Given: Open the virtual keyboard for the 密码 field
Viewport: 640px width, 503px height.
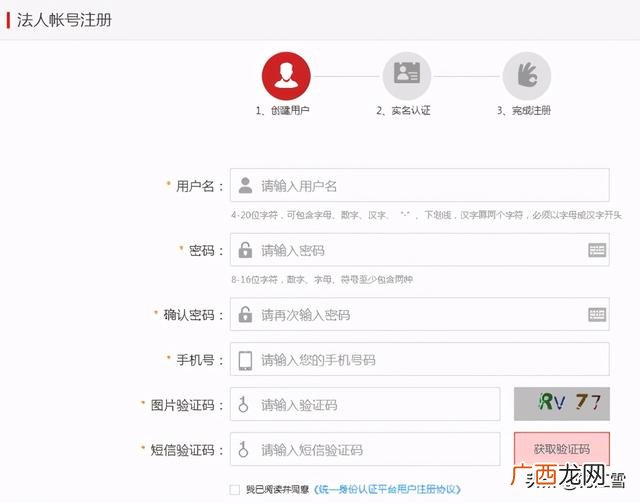Looking at the screenshot, I should [x=597, y=250].
